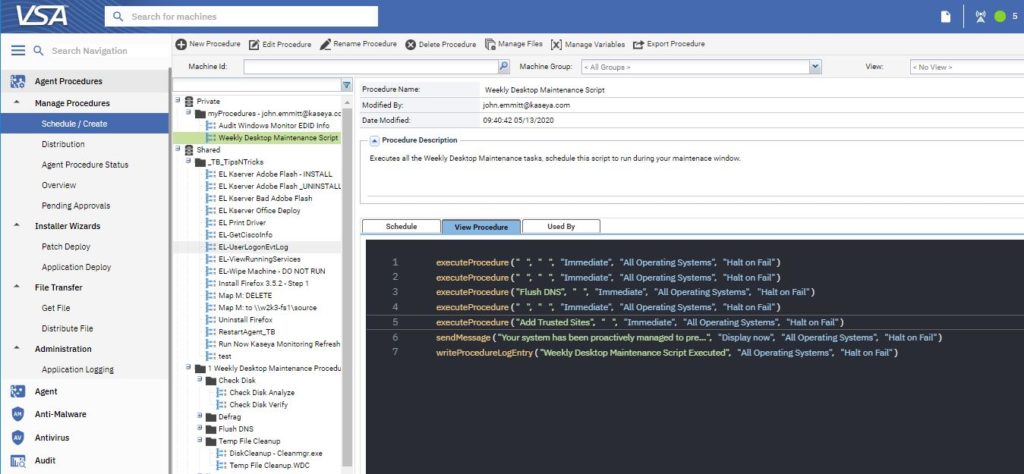Image resolution: width=1024 pixels, height=474 pixels.
Task: Toggle the hamburger navigation menu
Action: [18, 50]
